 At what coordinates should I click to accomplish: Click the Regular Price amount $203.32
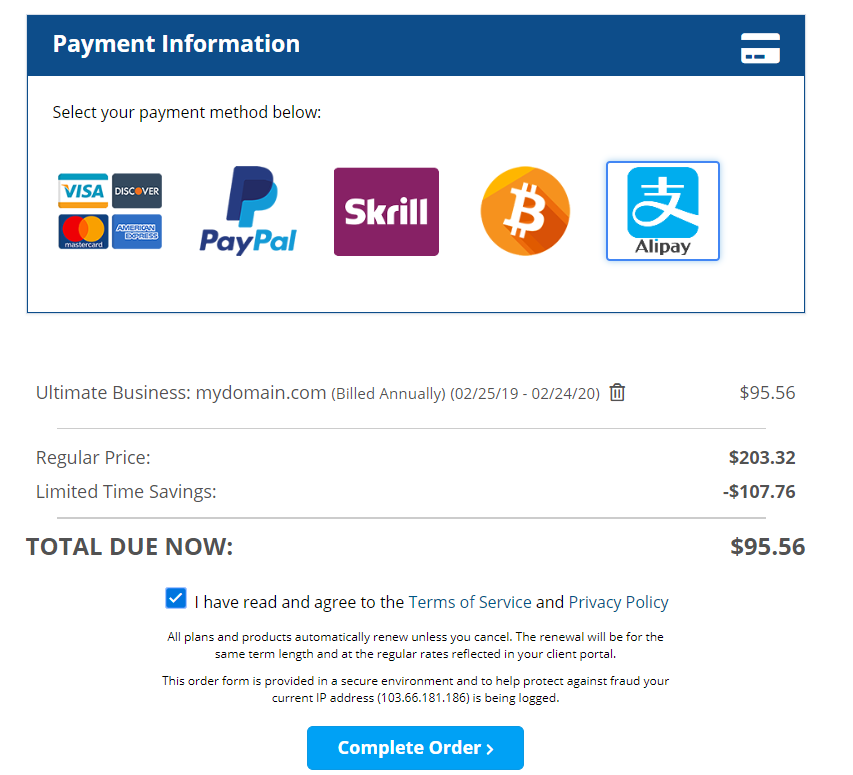coord(762,458)
